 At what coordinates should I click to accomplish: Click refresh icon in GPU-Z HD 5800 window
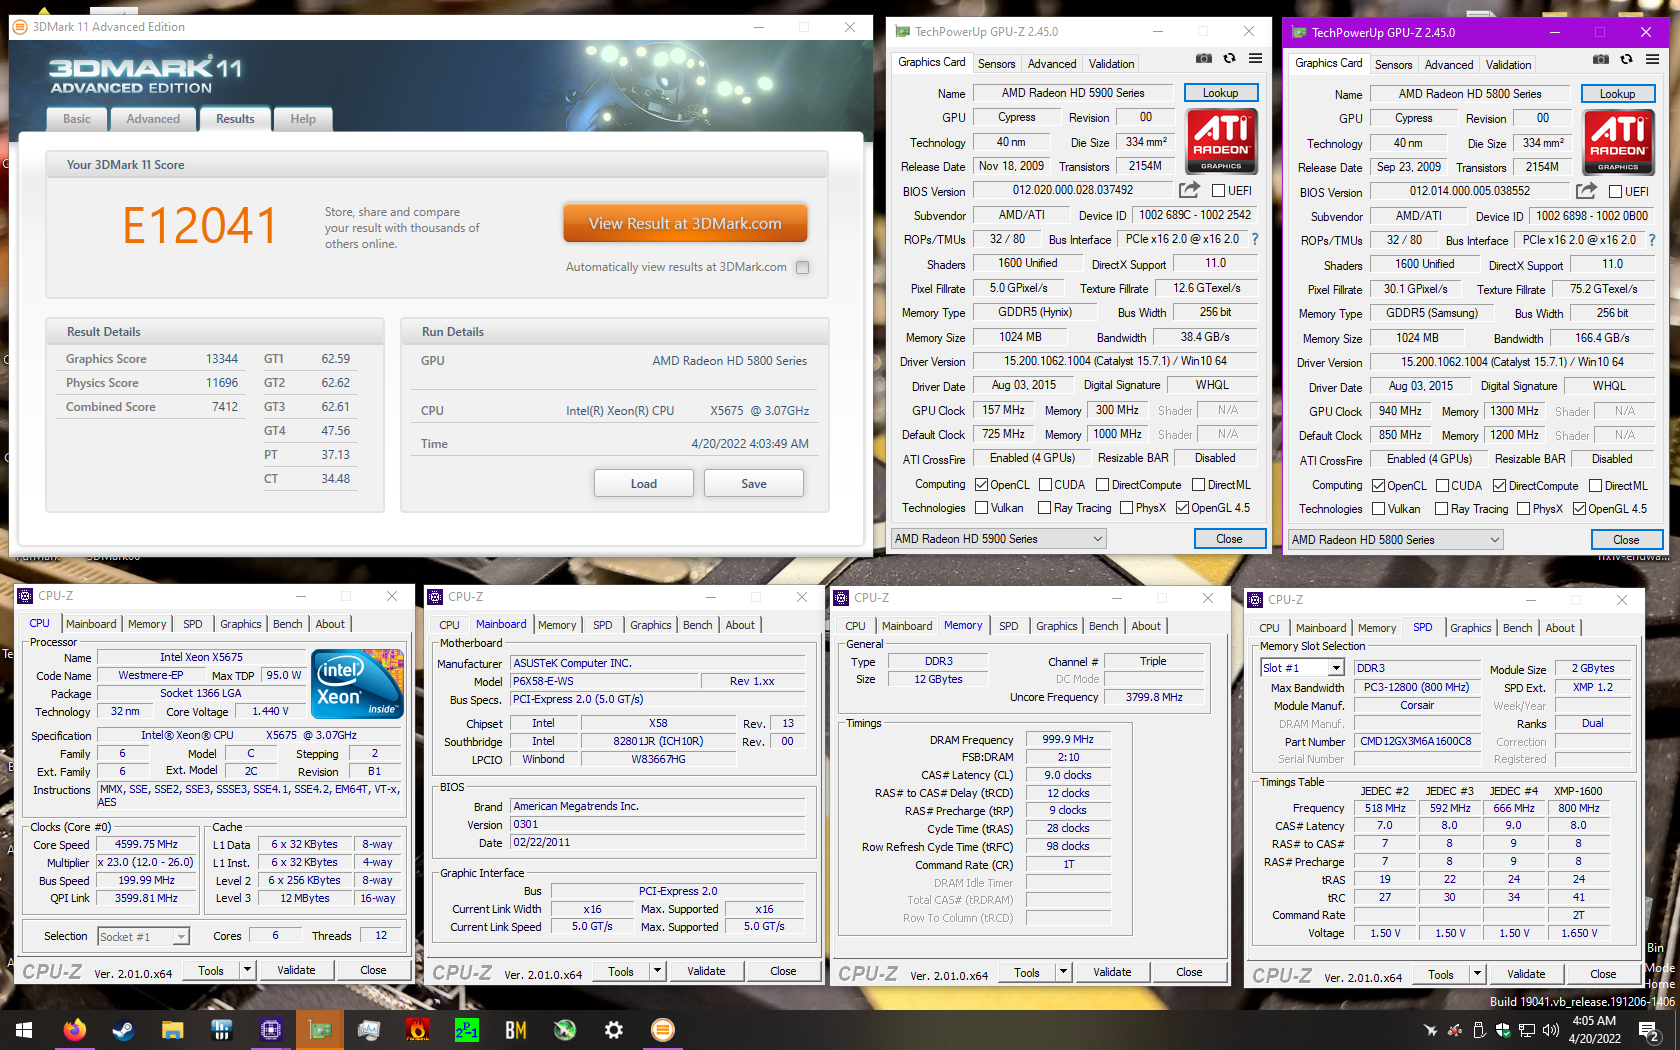(x=1626, y=60)
